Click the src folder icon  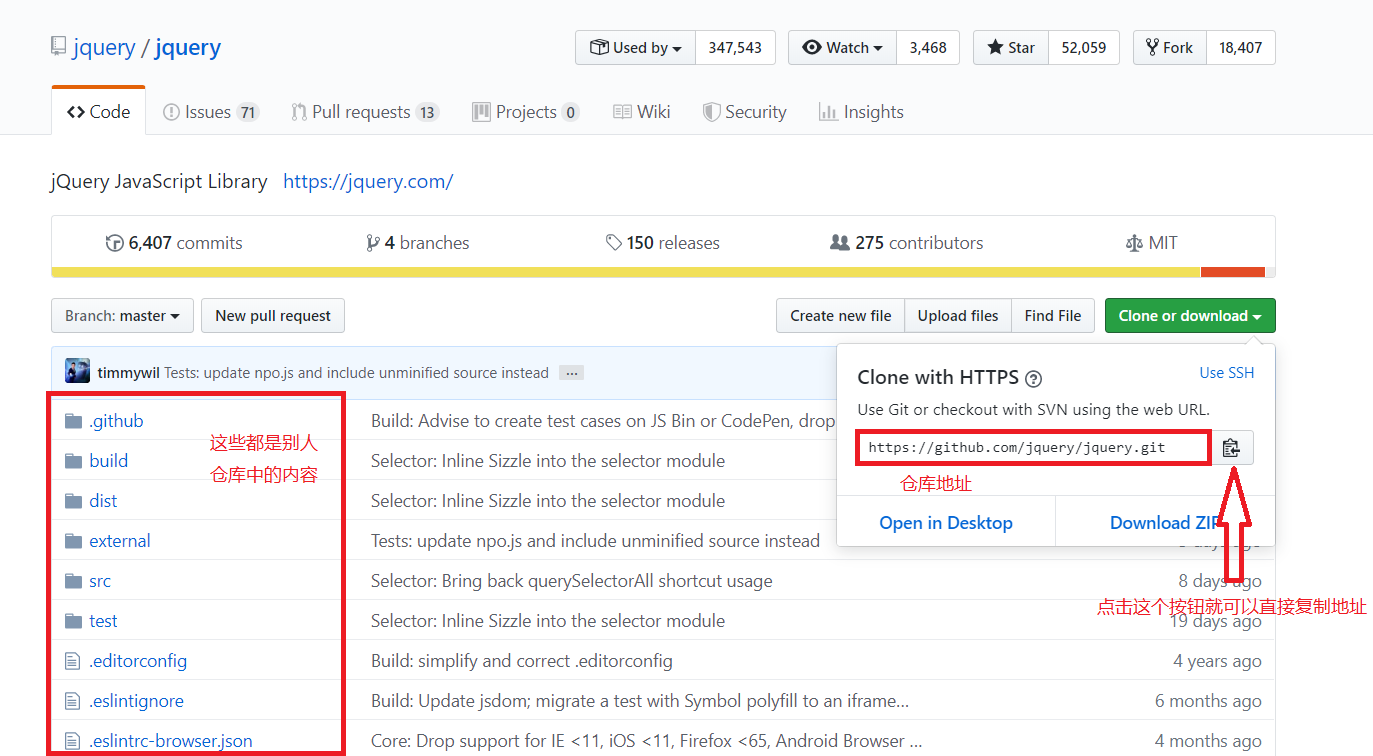[73, 581]
